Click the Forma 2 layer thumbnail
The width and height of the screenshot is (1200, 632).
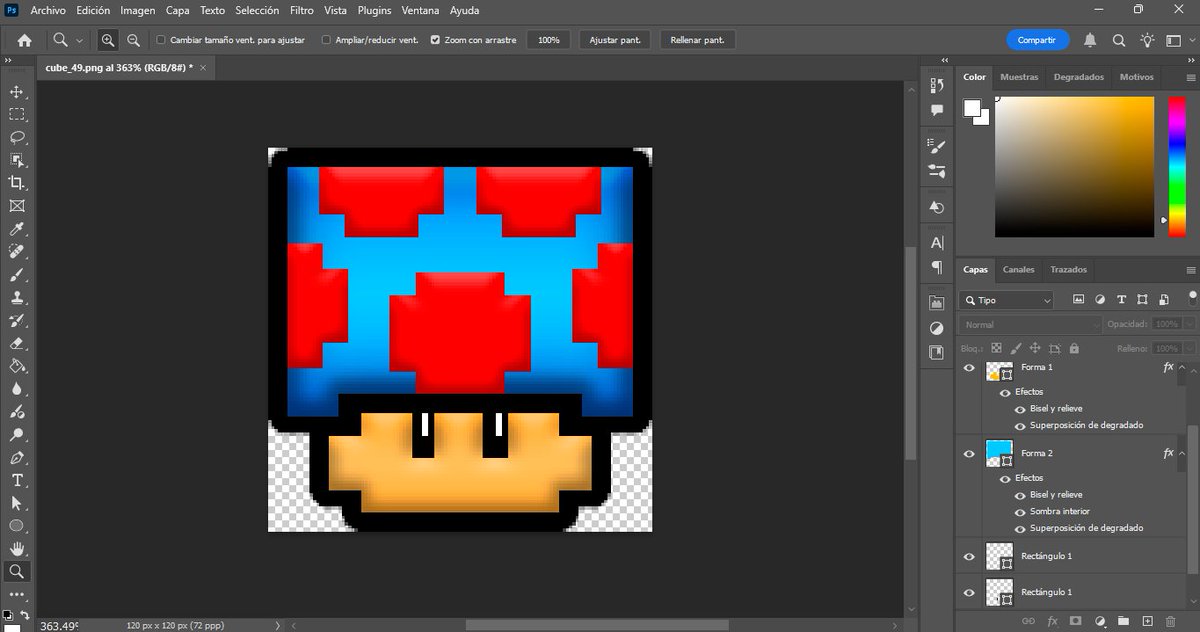click(999, 454)
